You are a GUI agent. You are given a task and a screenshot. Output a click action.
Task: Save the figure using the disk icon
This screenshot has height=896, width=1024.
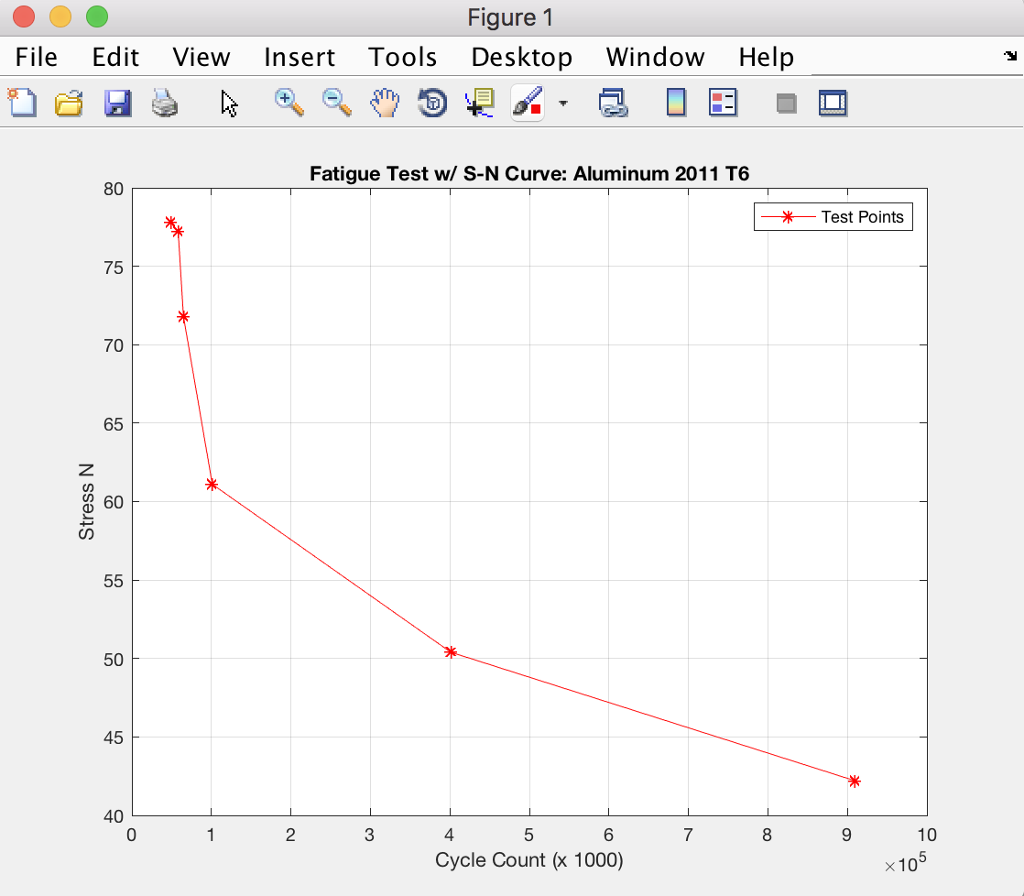coord(117,102)
